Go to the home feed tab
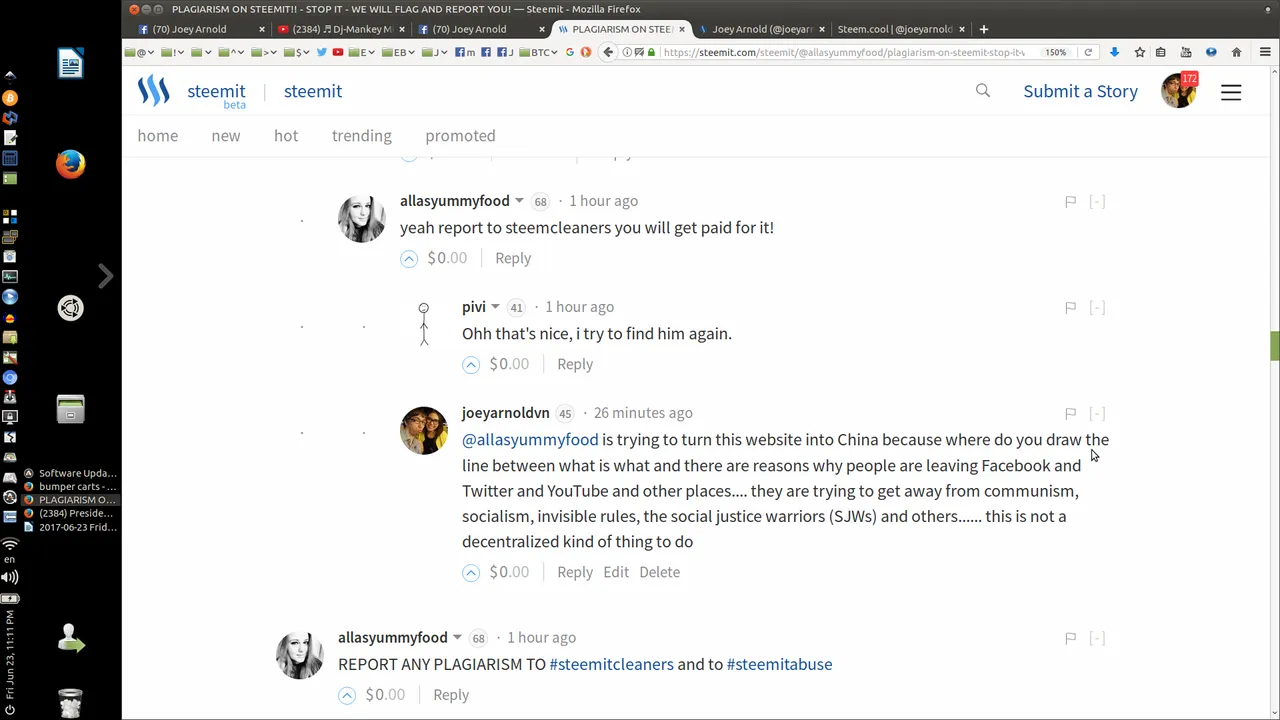Image resolution: width=1280 pixels, height=720 pixels. (158, 136)
